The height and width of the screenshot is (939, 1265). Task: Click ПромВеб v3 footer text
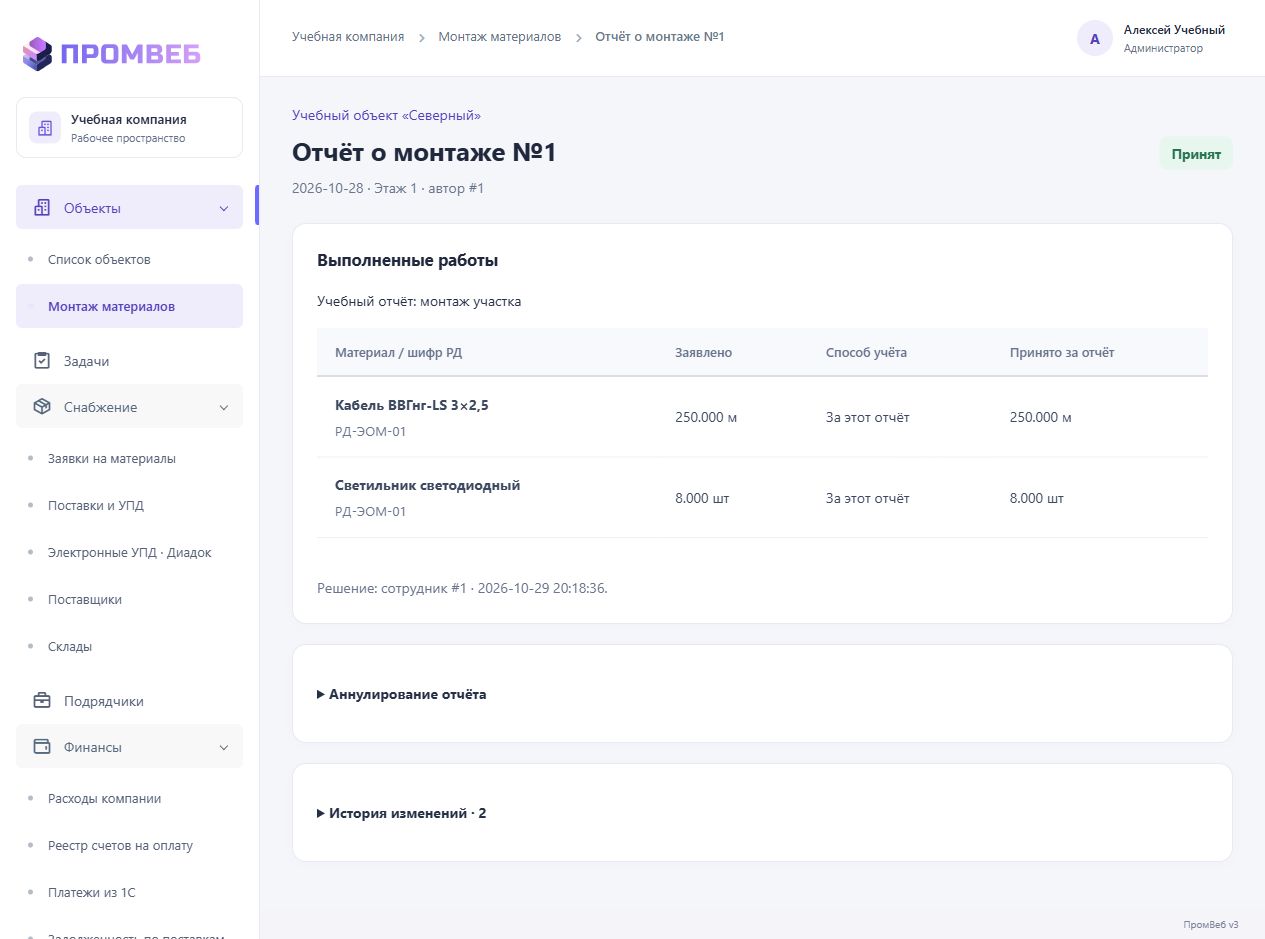click(1211, 924)
